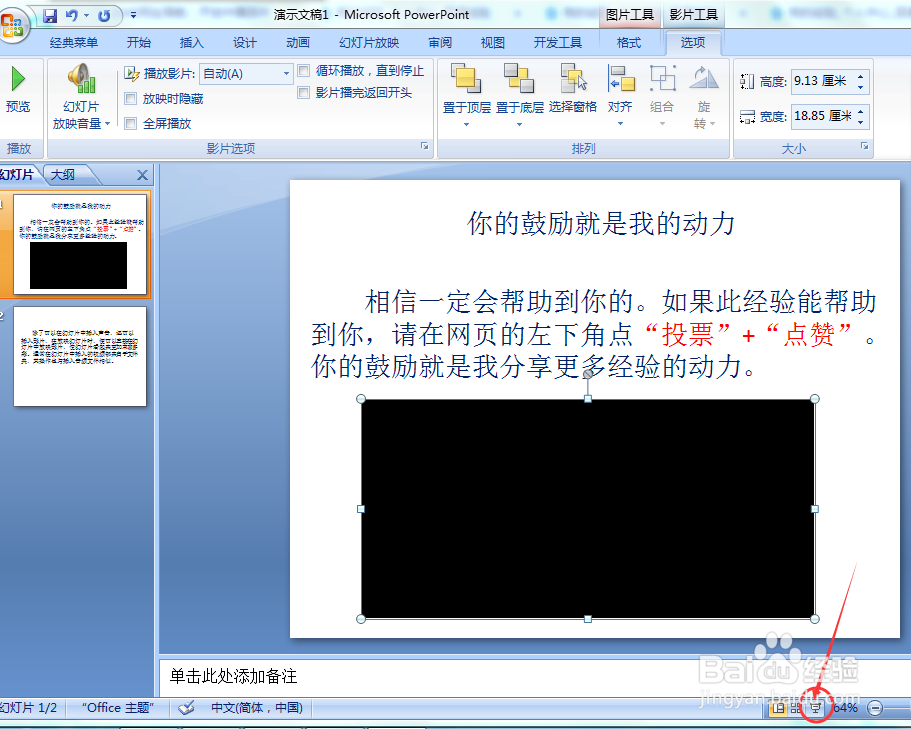
Task: Close the slides pane with the X
Action: coord(142,175)
